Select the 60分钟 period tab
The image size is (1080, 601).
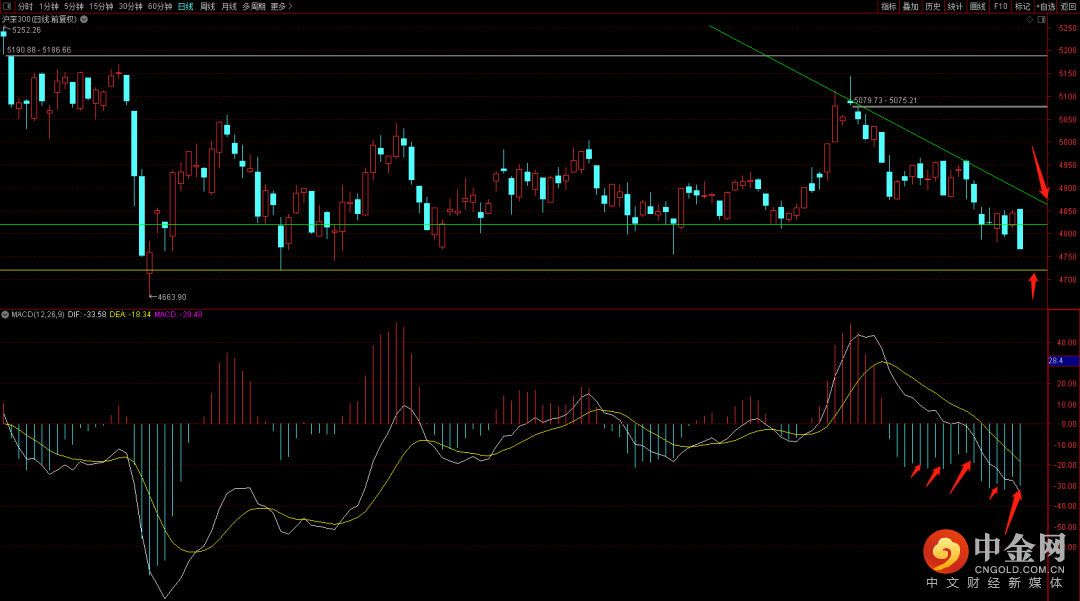[x=160, y=6]
